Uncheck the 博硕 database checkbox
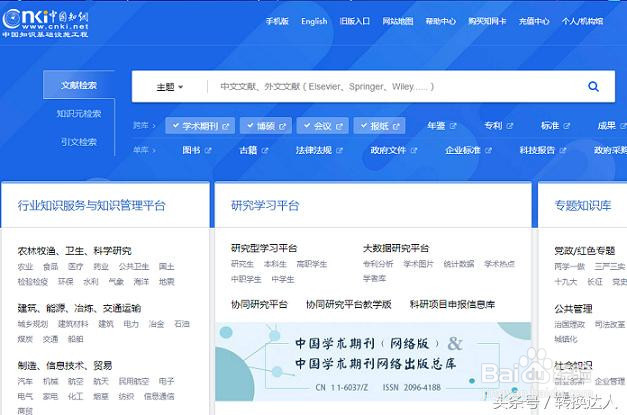The image size is (627, 415). click(250, 126)
